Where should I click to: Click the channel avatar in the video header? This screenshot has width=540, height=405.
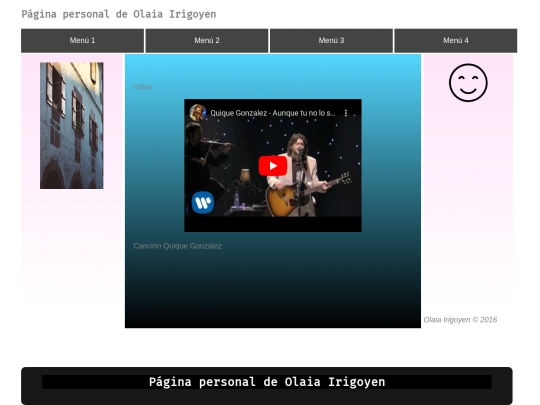198,113
